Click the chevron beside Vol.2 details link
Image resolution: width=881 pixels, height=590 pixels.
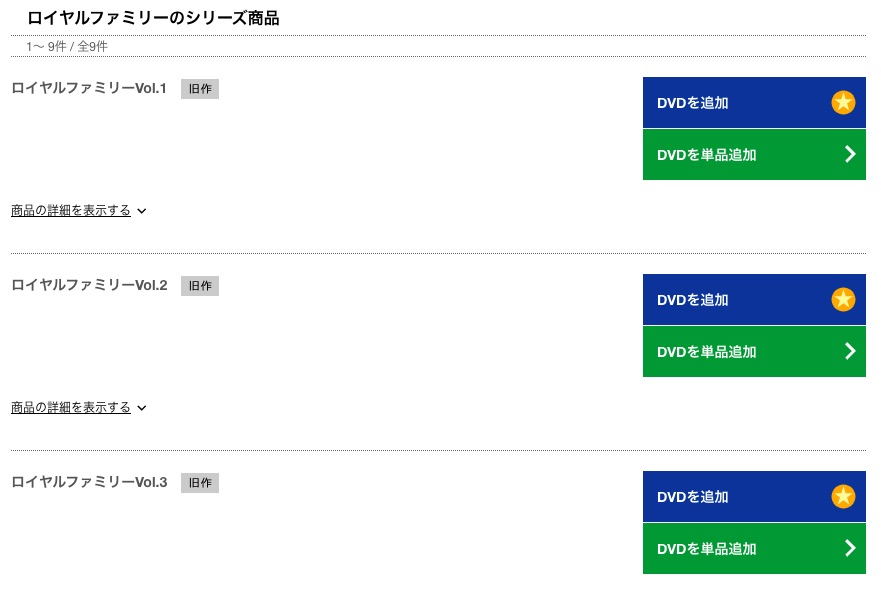pyautogui.click(x=142, y=409)
